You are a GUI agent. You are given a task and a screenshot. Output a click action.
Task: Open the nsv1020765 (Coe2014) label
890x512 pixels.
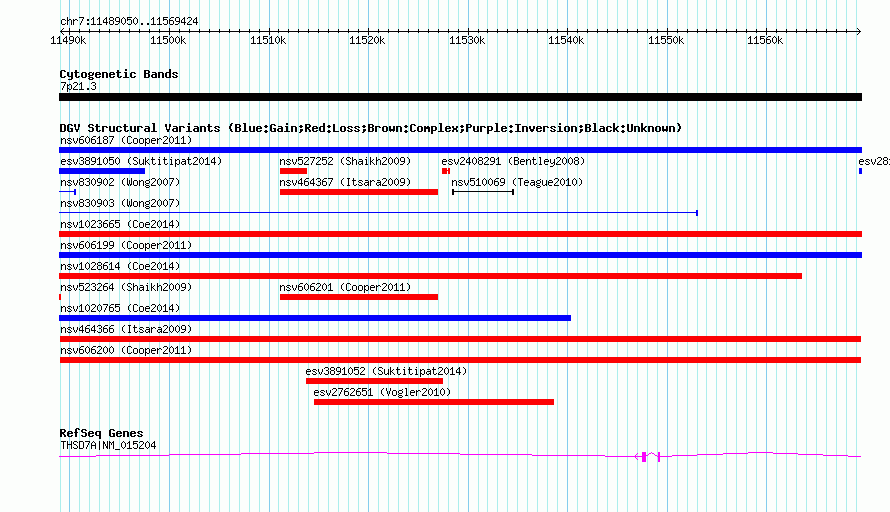120,308
